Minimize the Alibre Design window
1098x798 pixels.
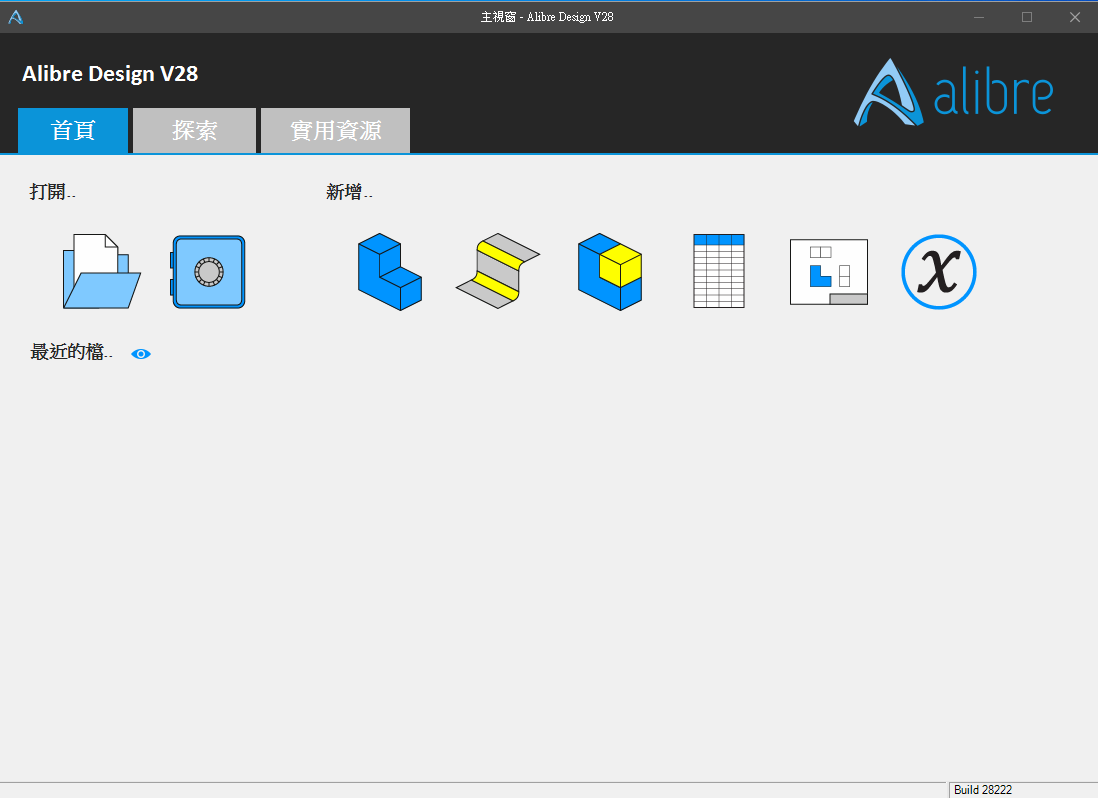(979, 17)
